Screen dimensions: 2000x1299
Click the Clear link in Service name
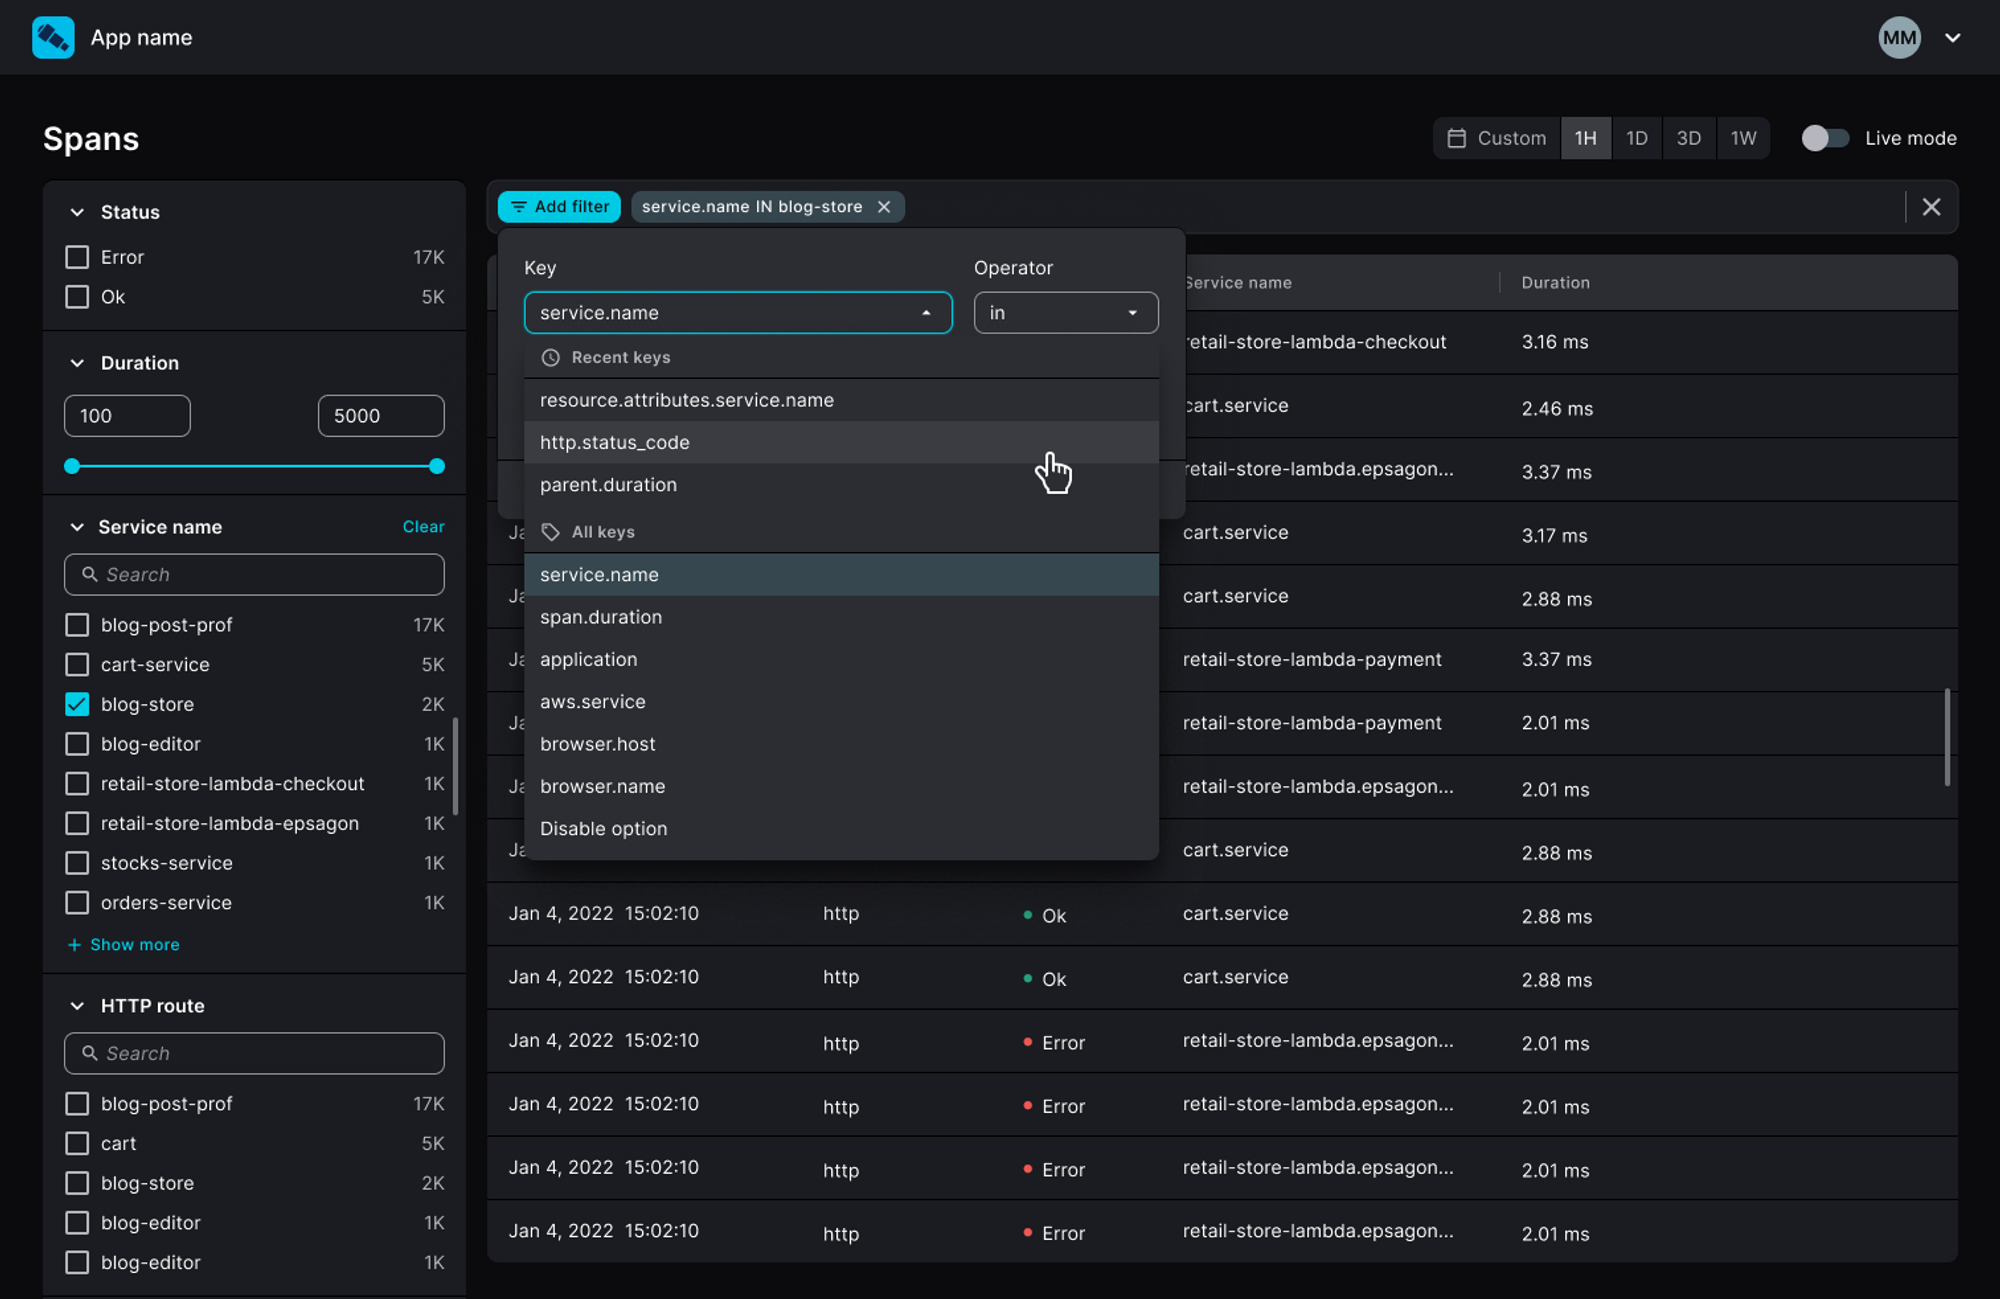tap(423, 527)
